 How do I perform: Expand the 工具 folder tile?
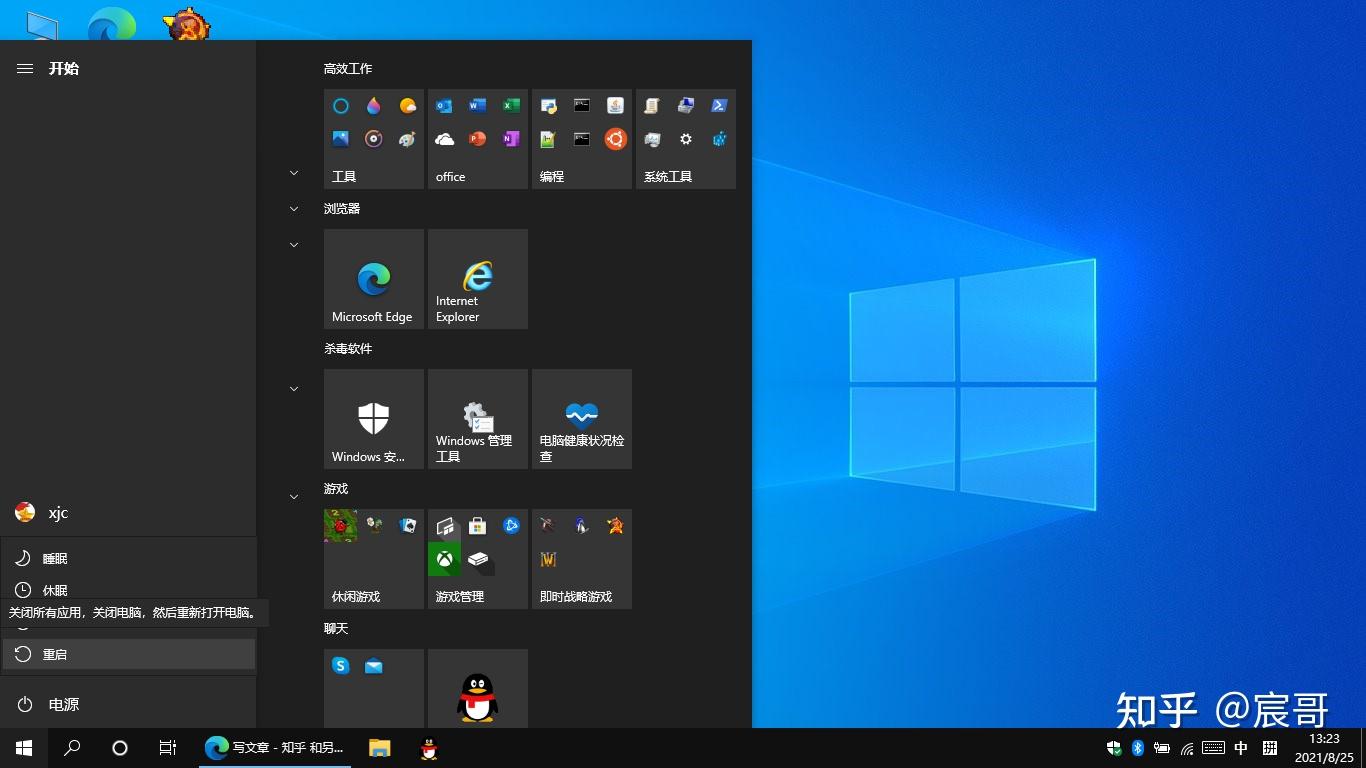point(374,139)
